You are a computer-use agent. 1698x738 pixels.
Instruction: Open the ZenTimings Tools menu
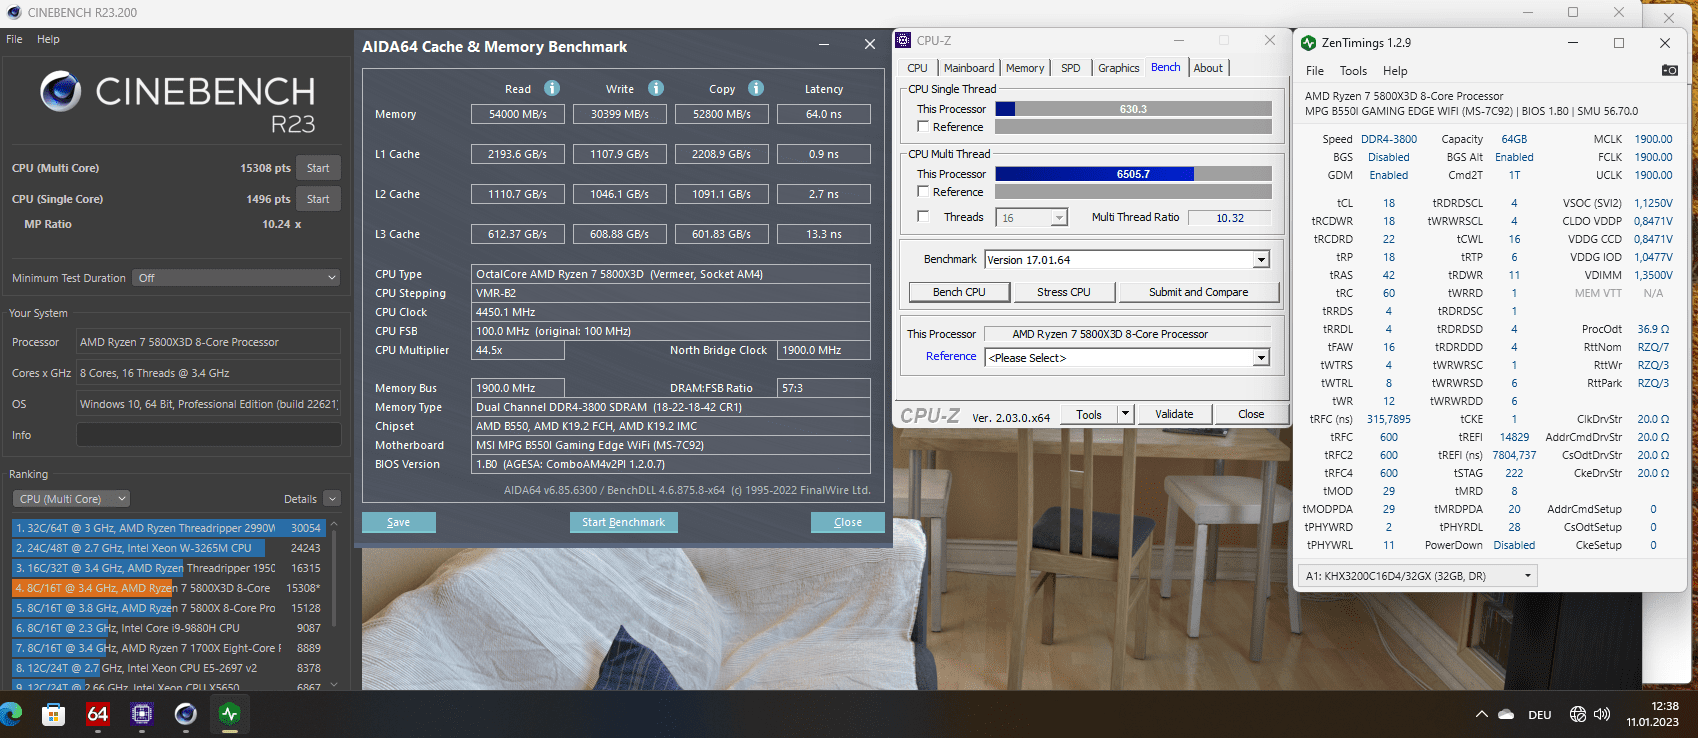[1353, 71]
